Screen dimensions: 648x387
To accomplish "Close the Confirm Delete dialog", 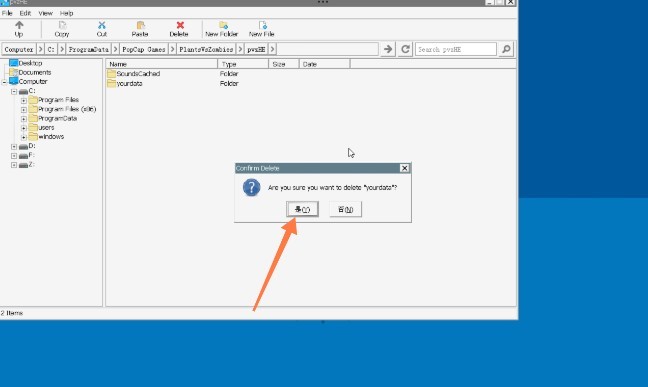I will tap(405, 168).
